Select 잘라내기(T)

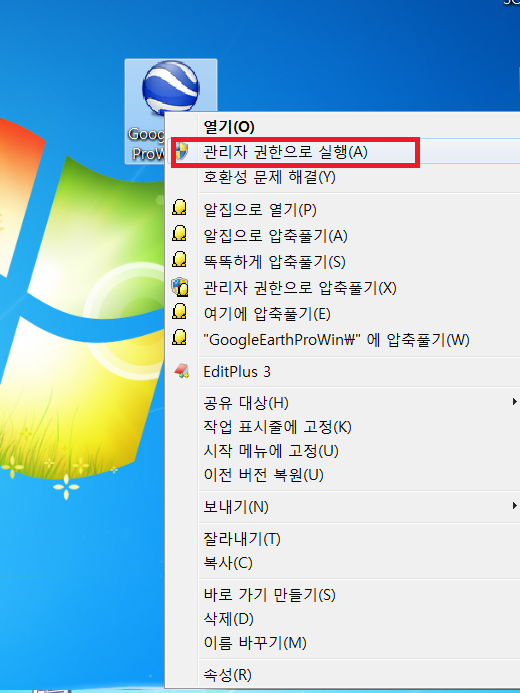point(242,539)
